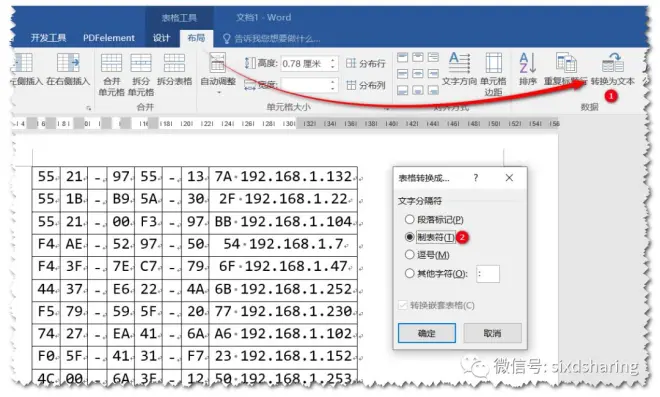Align cell text center
This screenshot has height=397, width=660.
(418, 74)
